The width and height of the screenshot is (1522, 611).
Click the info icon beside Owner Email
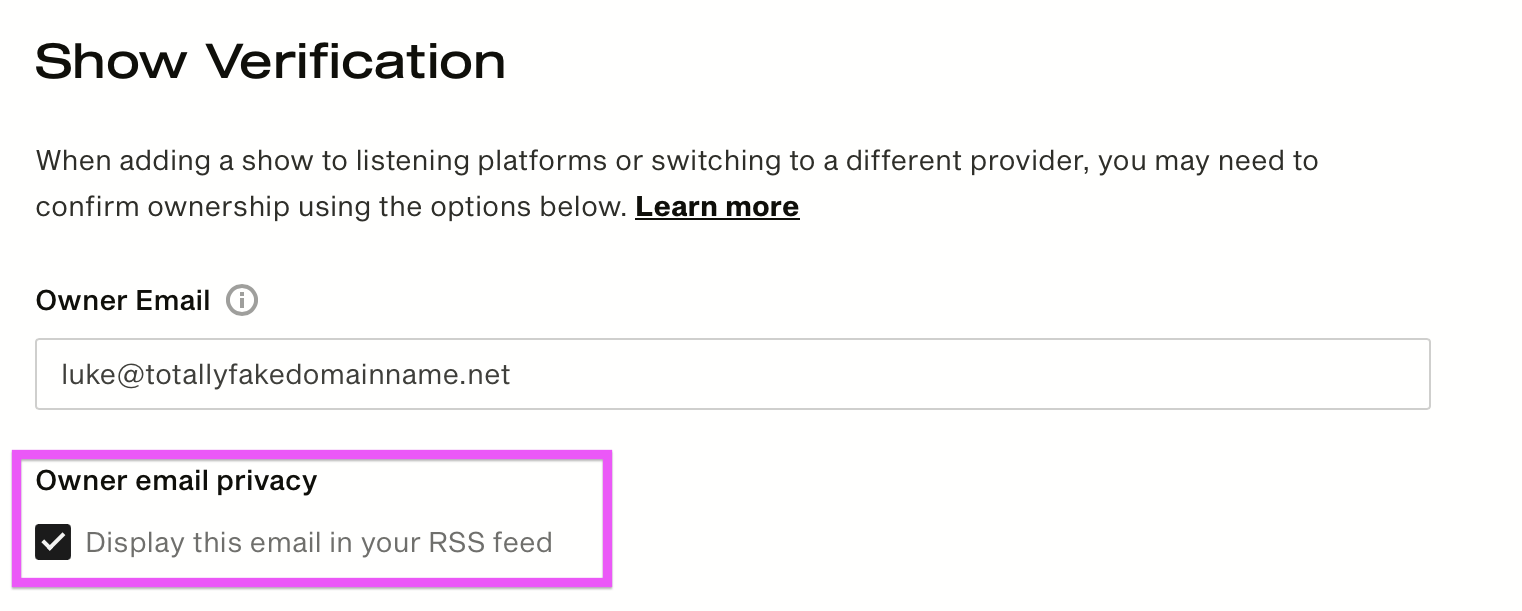pos(242,300)
